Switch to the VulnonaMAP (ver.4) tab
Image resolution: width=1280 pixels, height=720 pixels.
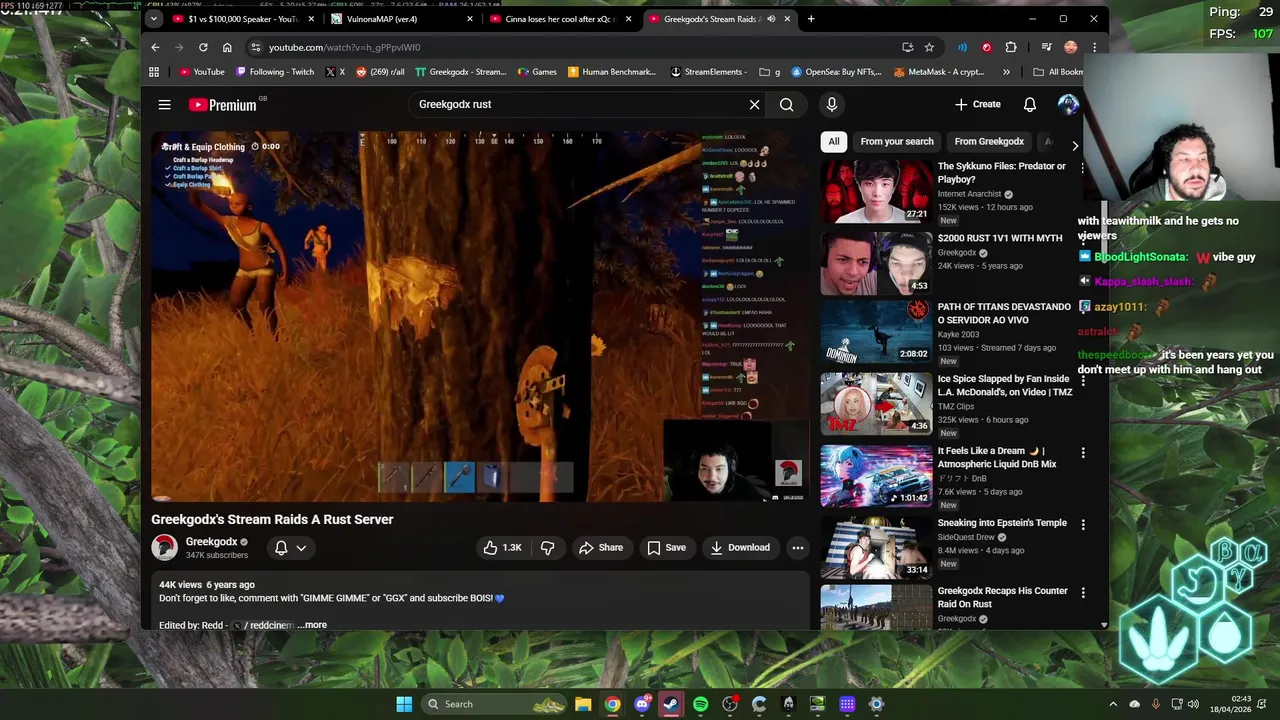[402, 19]
